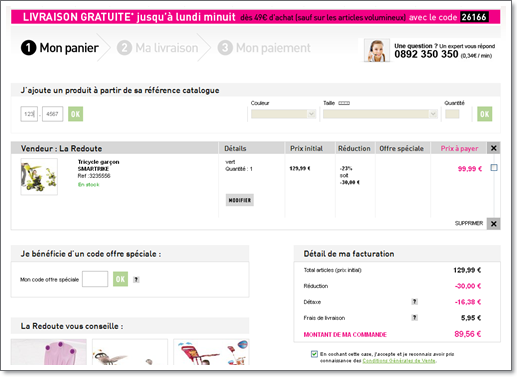Click the Détails column header
Viewport: 518px width, 377px height.
click(x=235, y=148)
